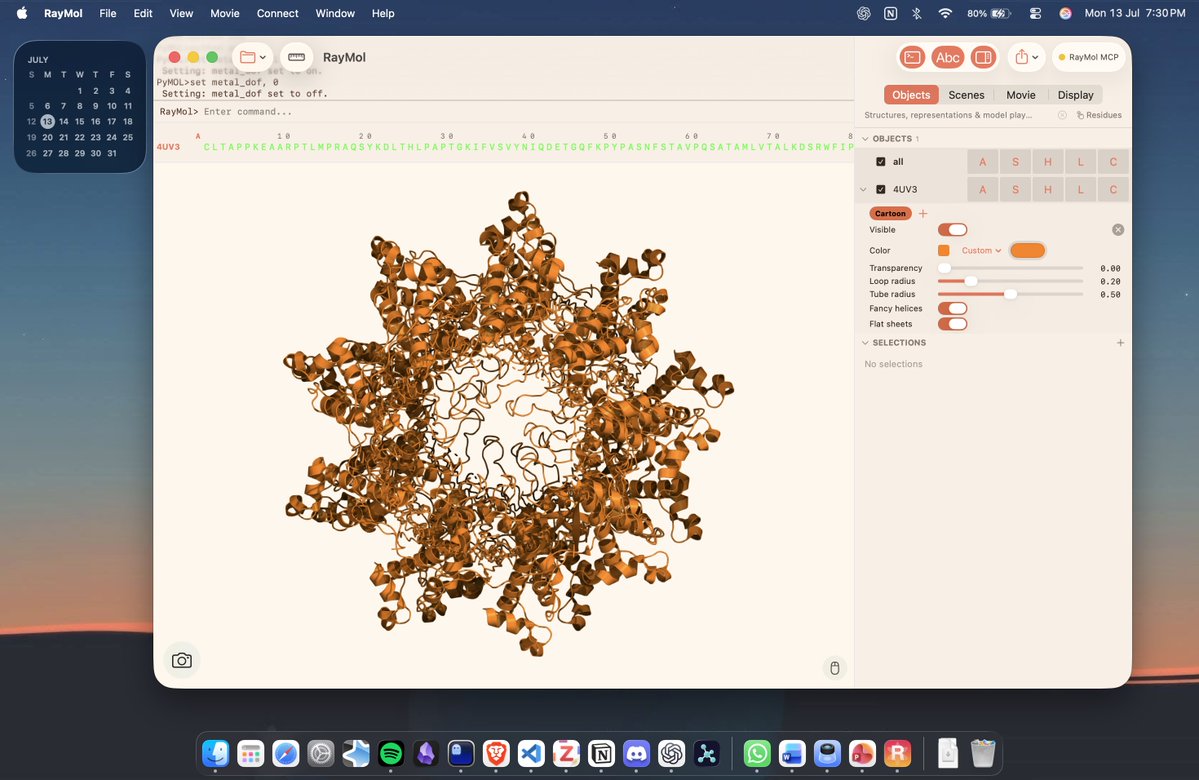
Task: Open Control Center in menu bar
Action: [1035, 13]
